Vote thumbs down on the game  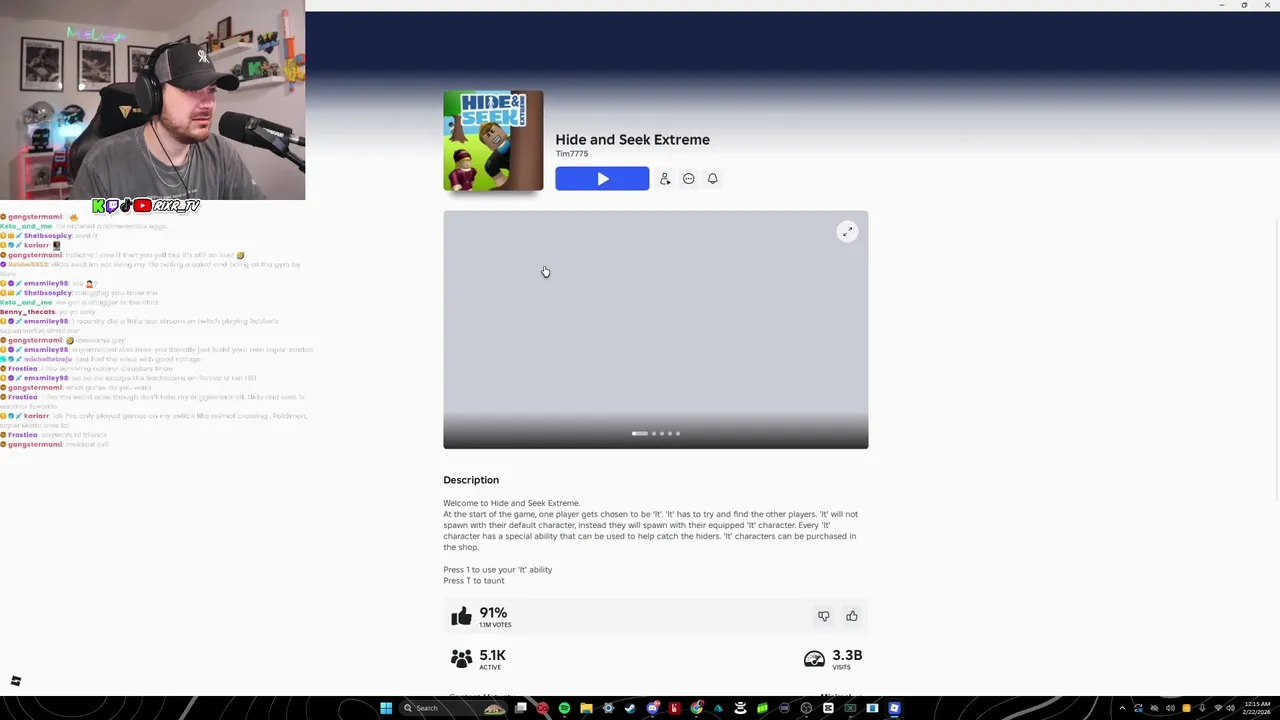tap(824, 616)
